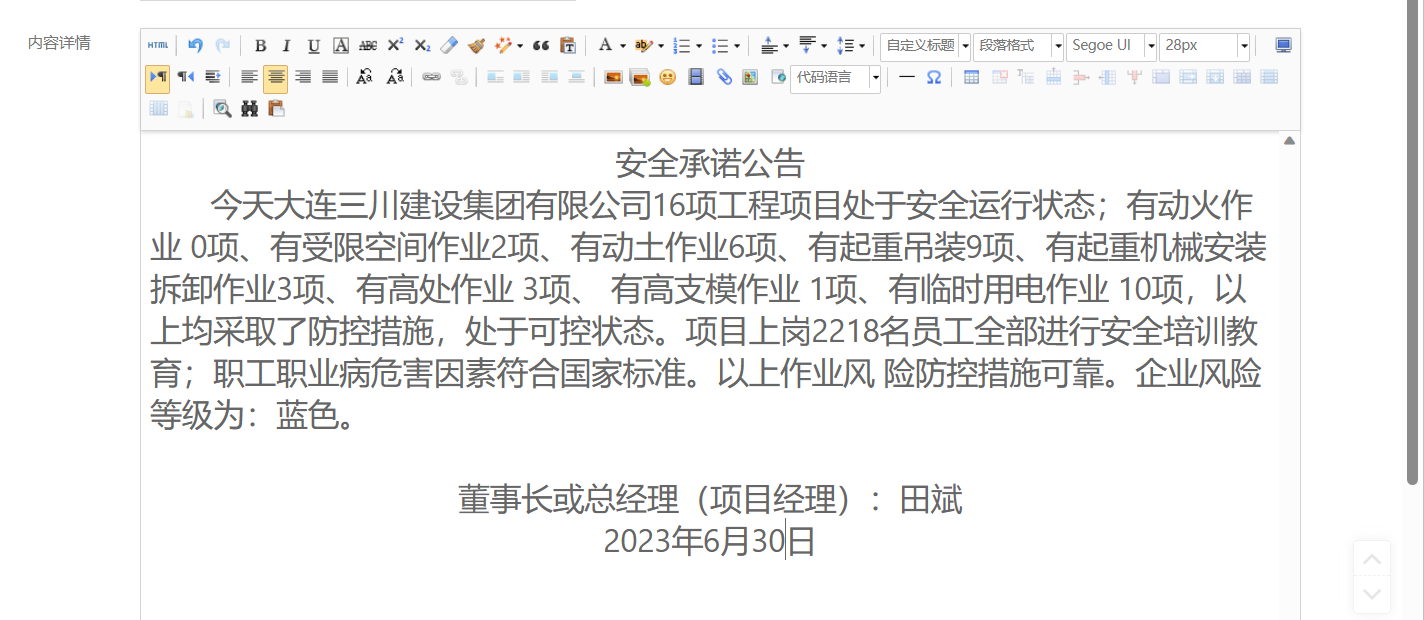Open the font color picker arrow
Viewport: 1424px width, 620px height.
[x=623, y=45]
